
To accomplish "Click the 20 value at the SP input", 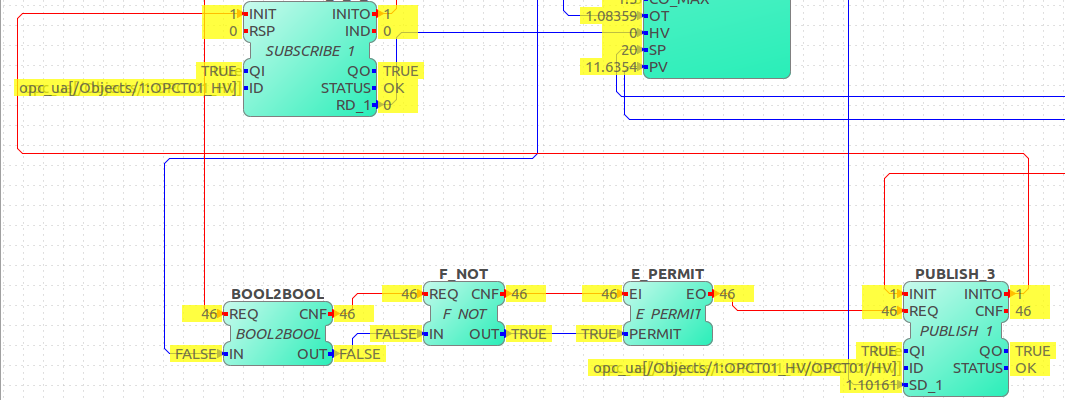I will (630, 50).
